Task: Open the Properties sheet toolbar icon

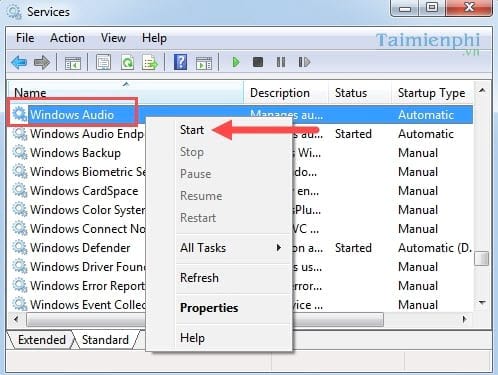Action: pos(104,62)
